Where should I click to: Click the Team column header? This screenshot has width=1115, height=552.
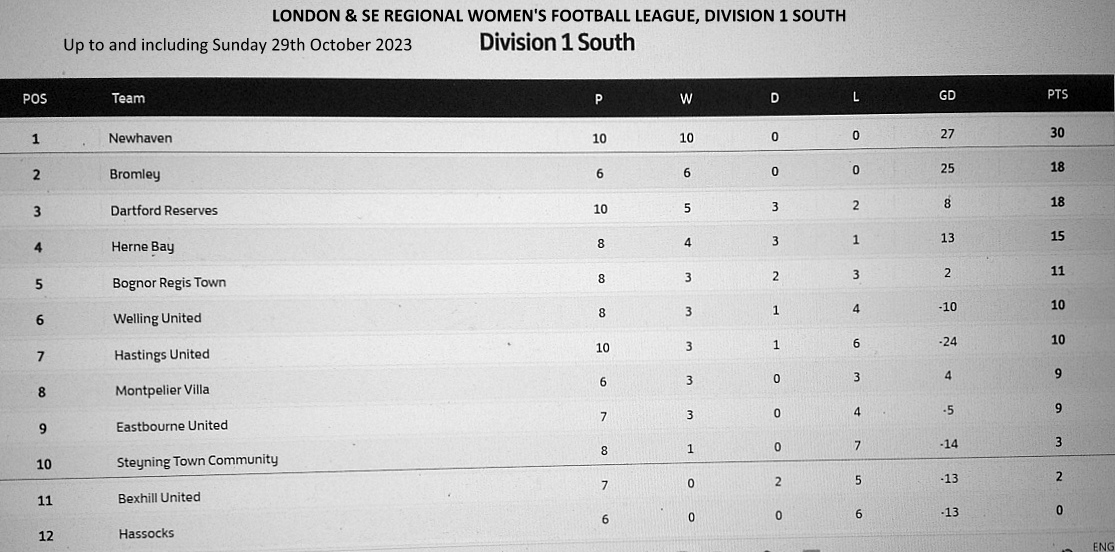pyautogui.click(x=128, y=98)
